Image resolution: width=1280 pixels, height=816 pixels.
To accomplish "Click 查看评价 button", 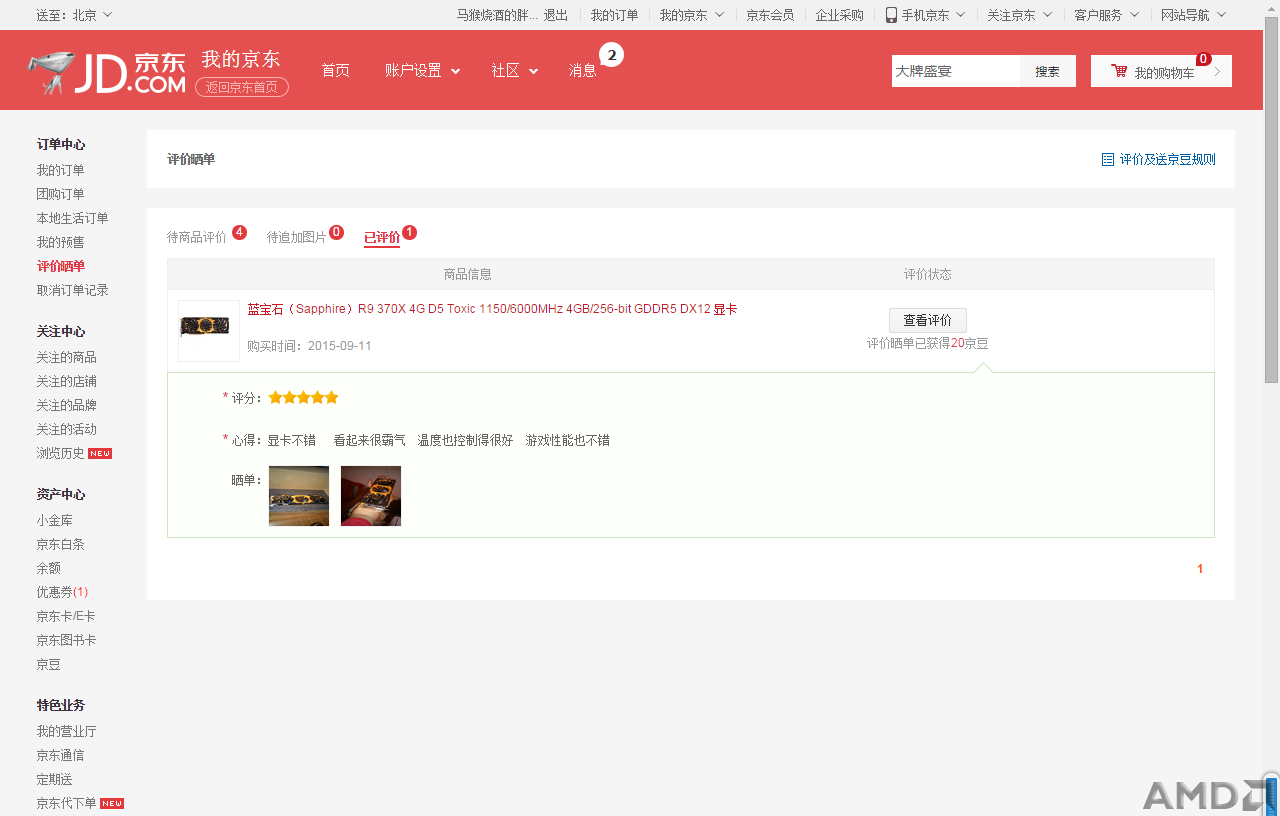I will tap(927, 320).
